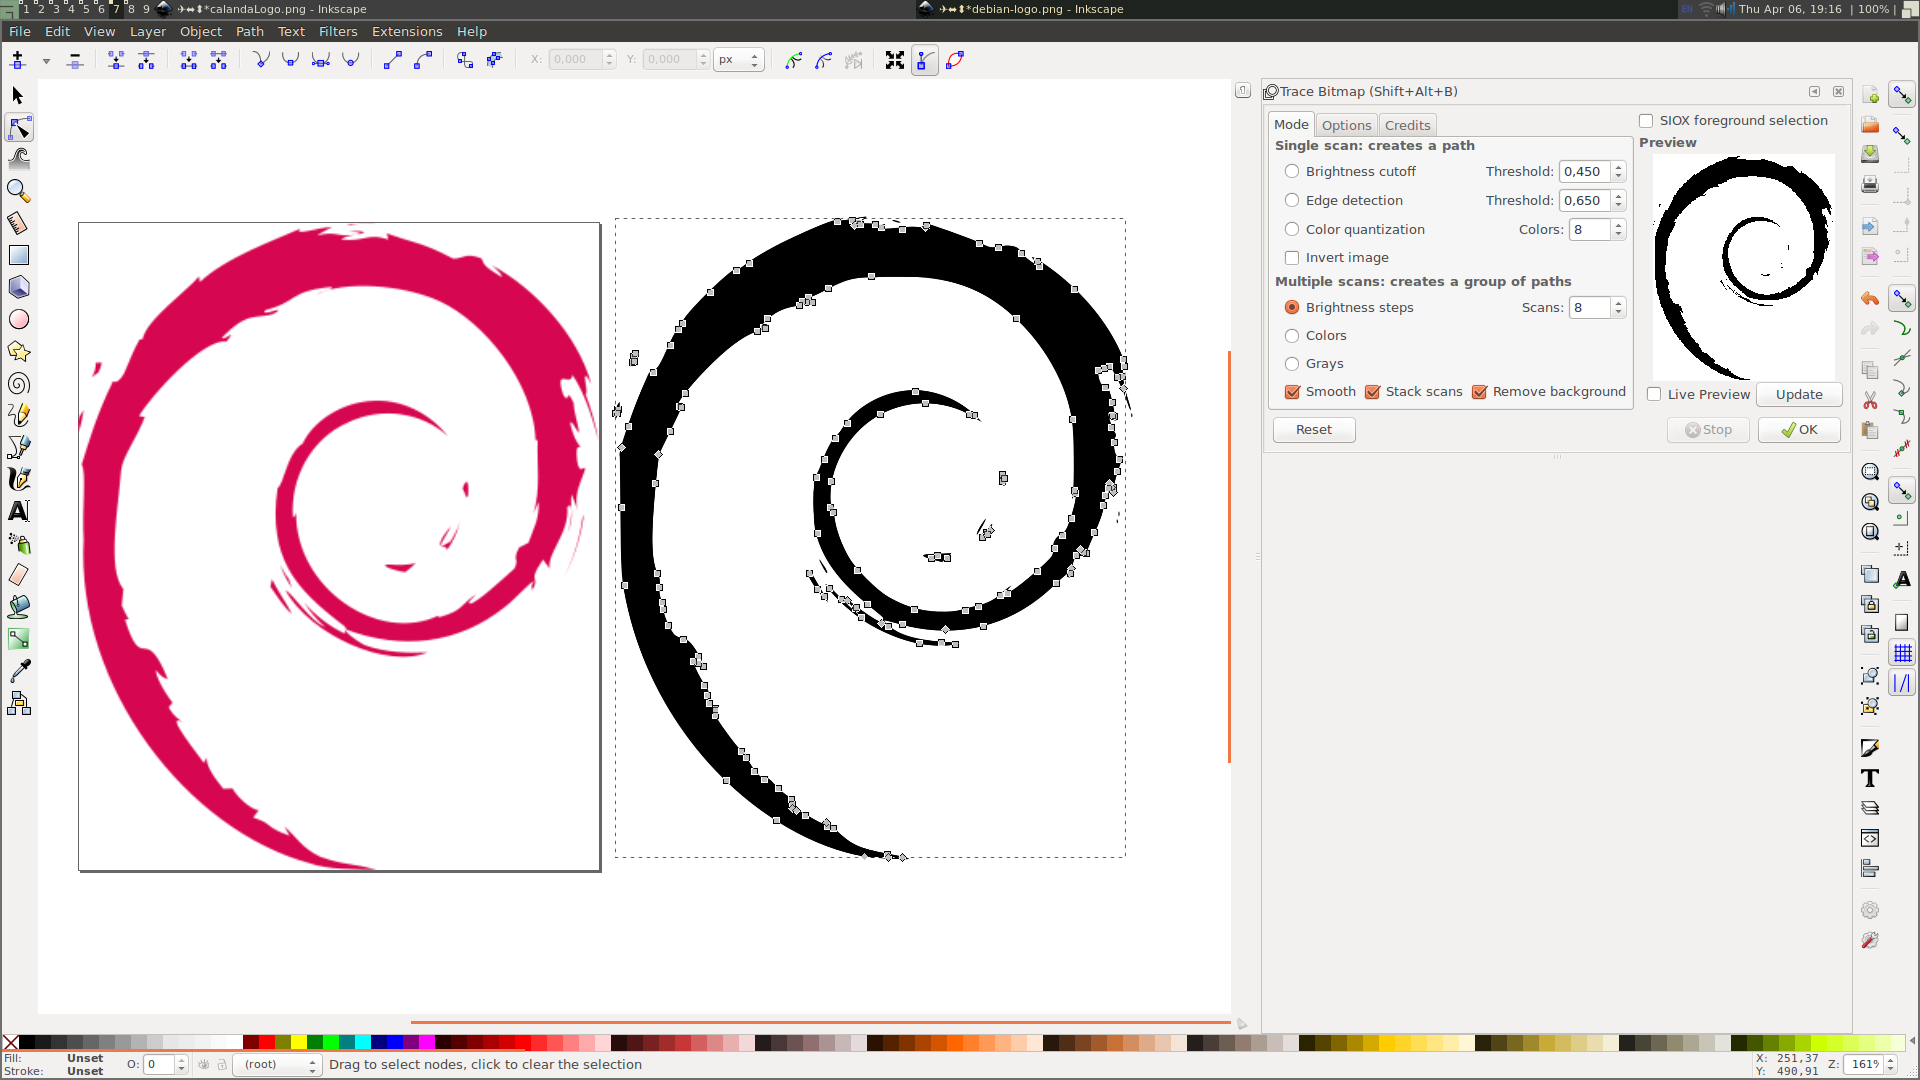Select the Spiral tool
Image resolution: width=1920 pixels, height=1080 pixels.
(x=19, y=384)
